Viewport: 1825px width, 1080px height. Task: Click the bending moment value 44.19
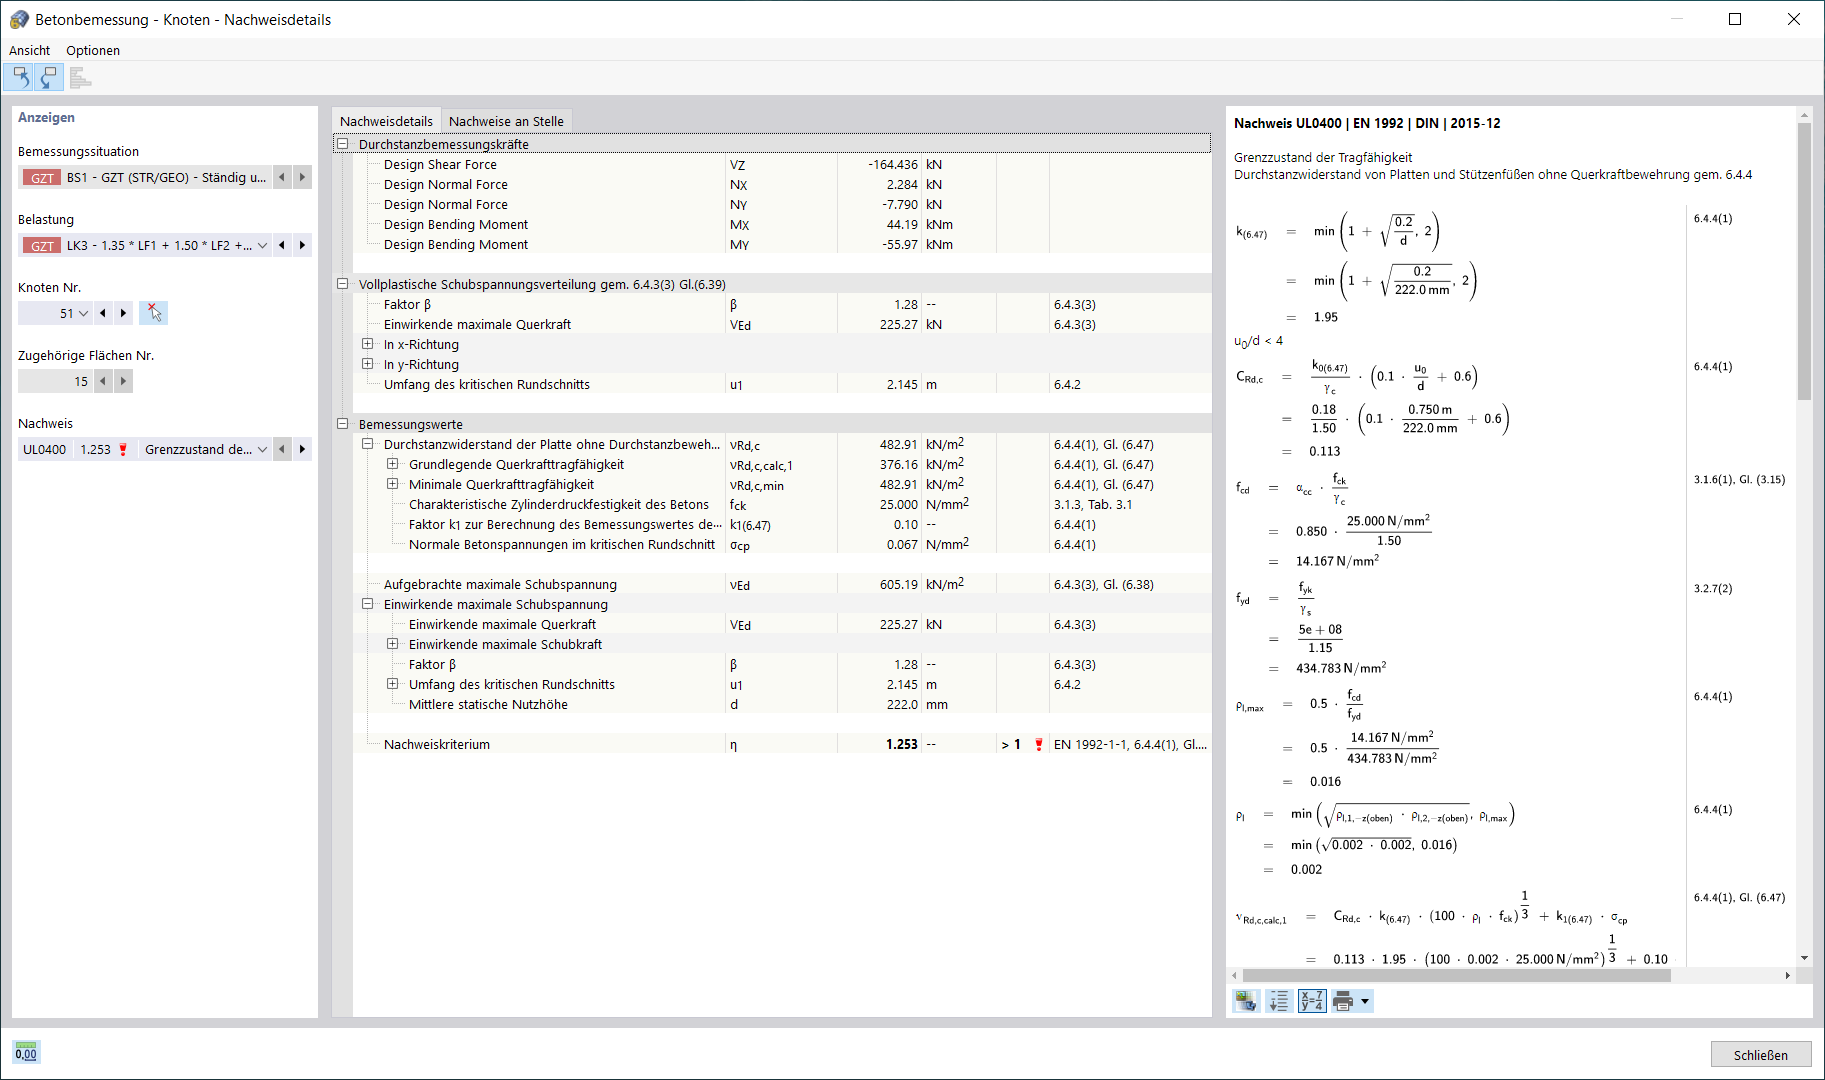pyautogui.click(x=903, y=224)
